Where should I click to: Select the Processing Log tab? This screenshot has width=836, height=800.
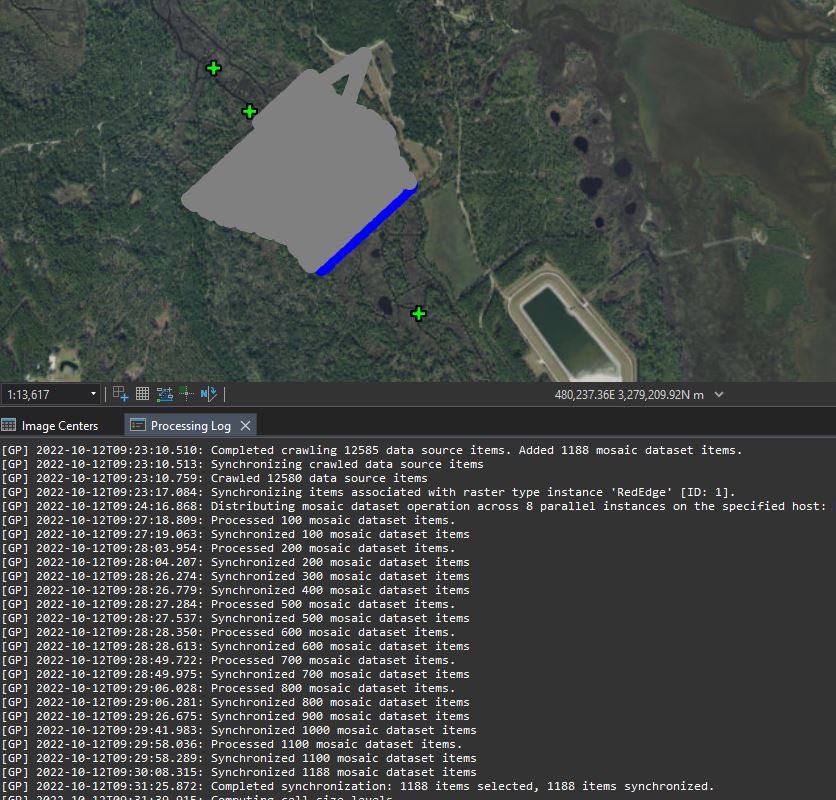192,425
